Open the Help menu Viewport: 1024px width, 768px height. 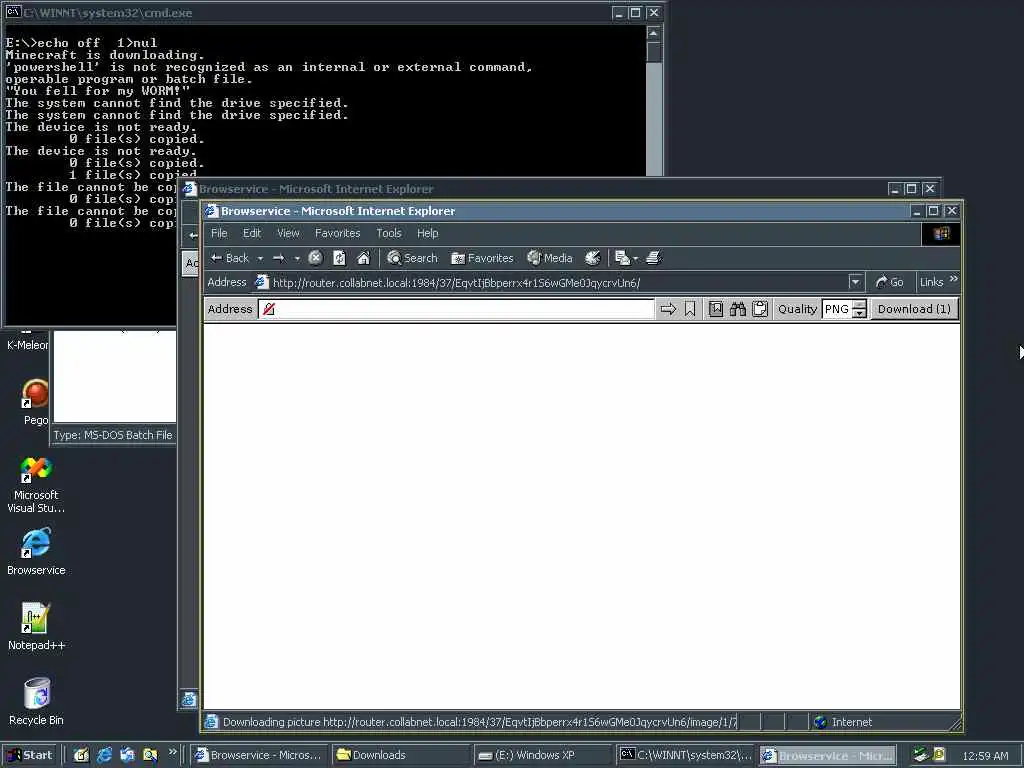427,233
